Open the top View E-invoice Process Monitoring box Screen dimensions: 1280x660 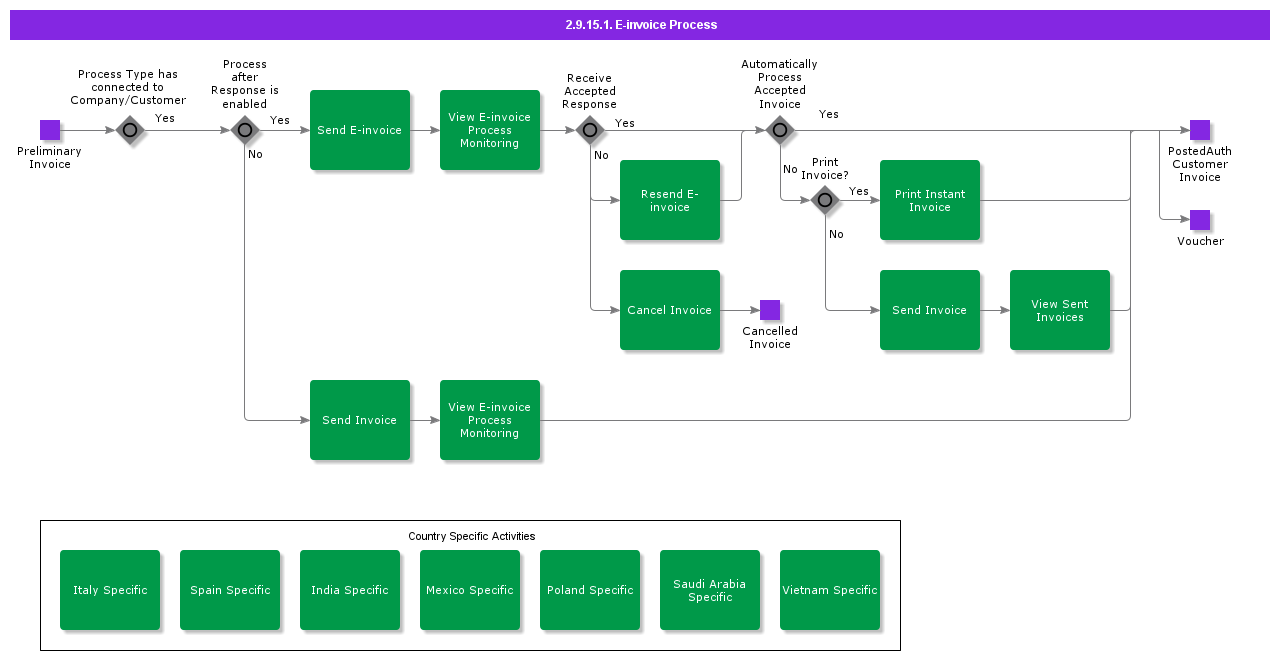point(490,130)
